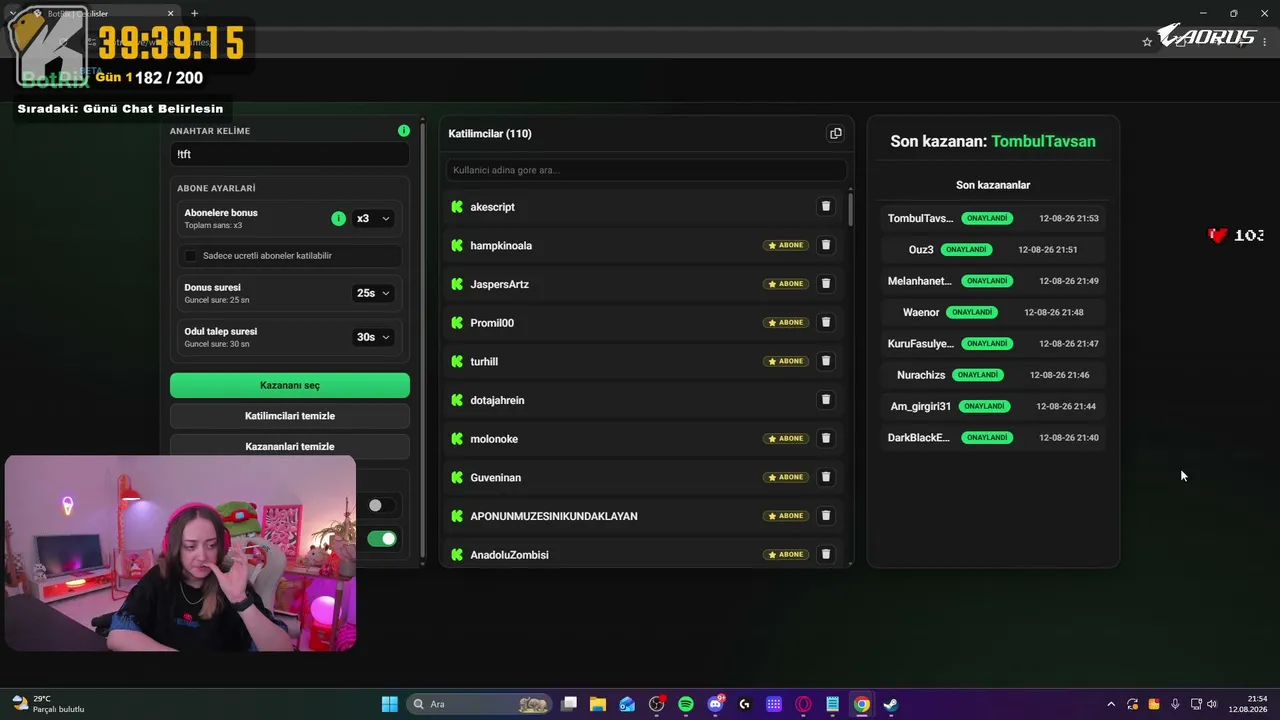This screenshot has height=720, width=1280.
Task: Click the Katilimcilar (110) heading
Action: 490,134
